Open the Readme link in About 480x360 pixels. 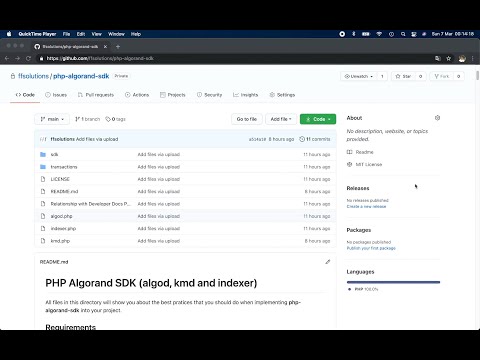click(x=364, y=152)
